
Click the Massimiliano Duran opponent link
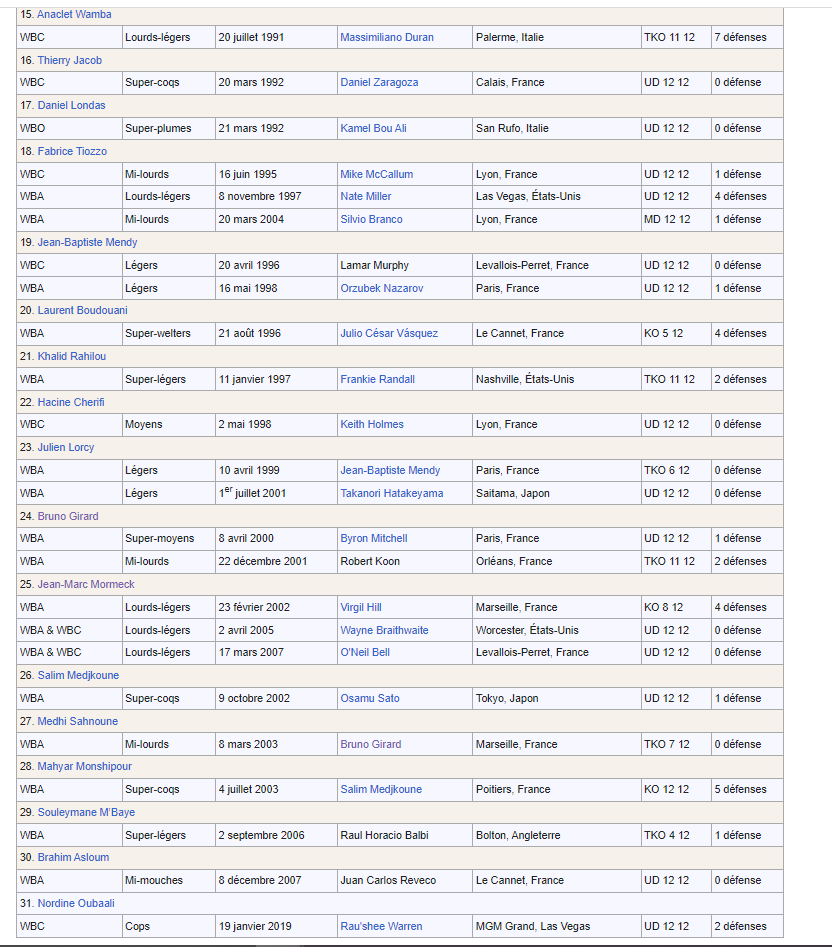[386, 38]
